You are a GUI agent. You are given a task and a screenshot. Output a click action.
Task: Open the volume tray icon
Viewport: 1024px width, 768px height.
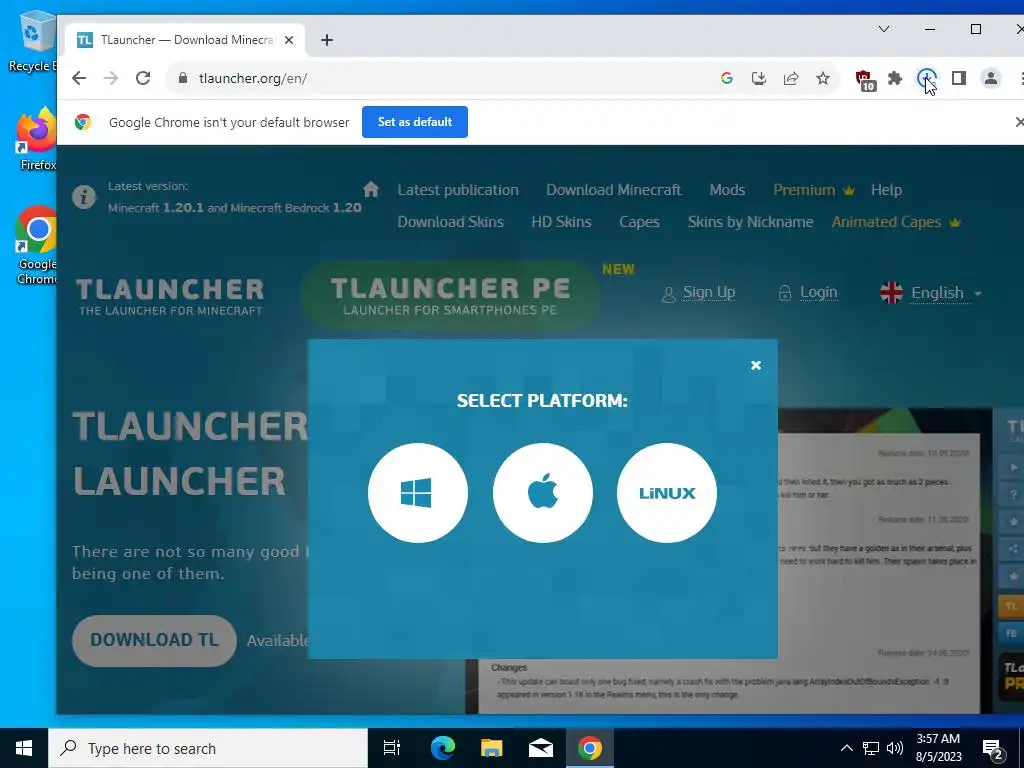[x=895, y=748]
